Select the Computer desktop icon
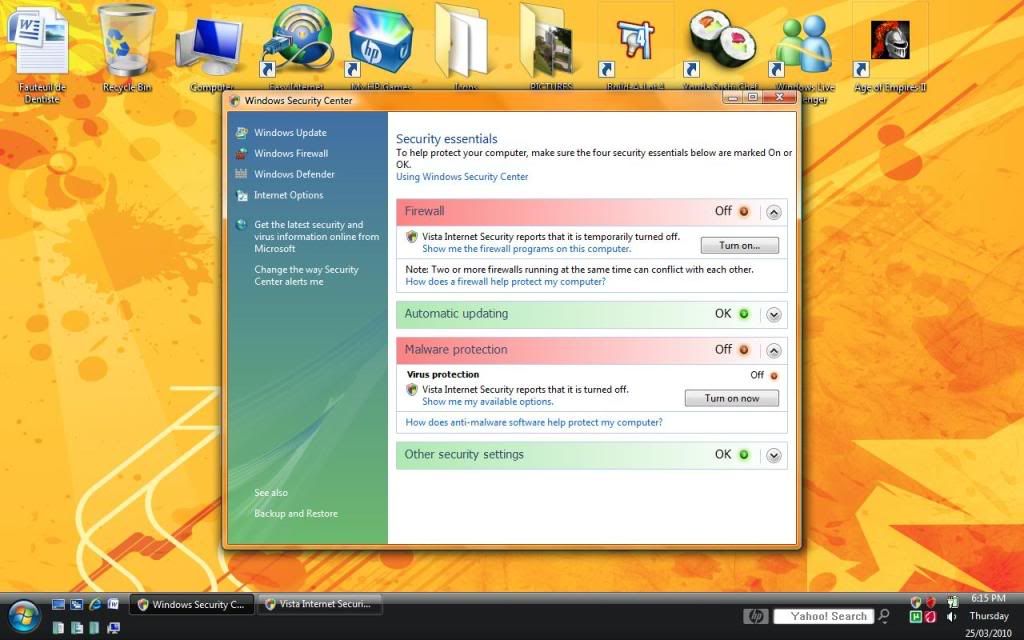This screenshot has width=1024, height=640. tap(211, 56)
